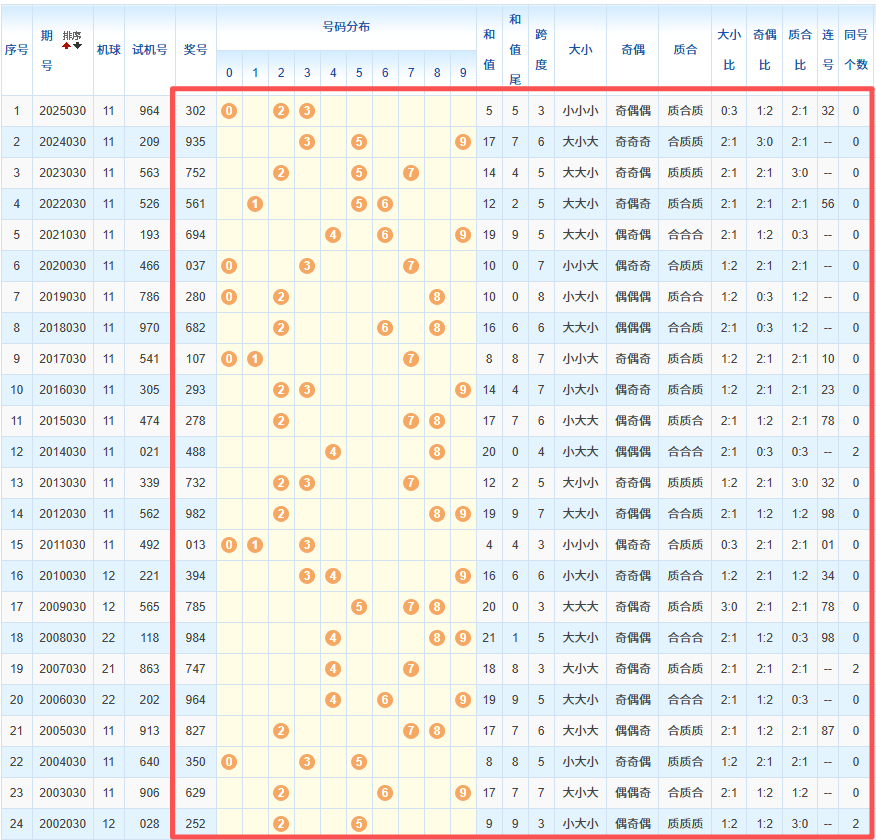Select period number 2025030

(x=63, y=111)
